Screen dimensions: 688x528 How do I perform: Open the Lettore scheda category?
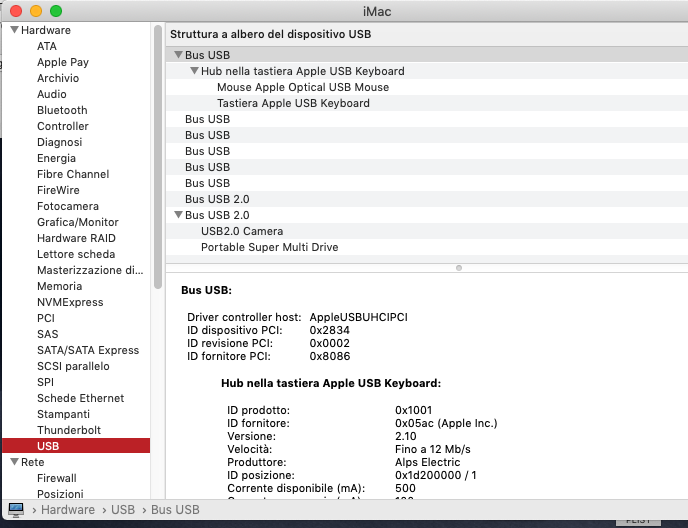coord(76,254)
